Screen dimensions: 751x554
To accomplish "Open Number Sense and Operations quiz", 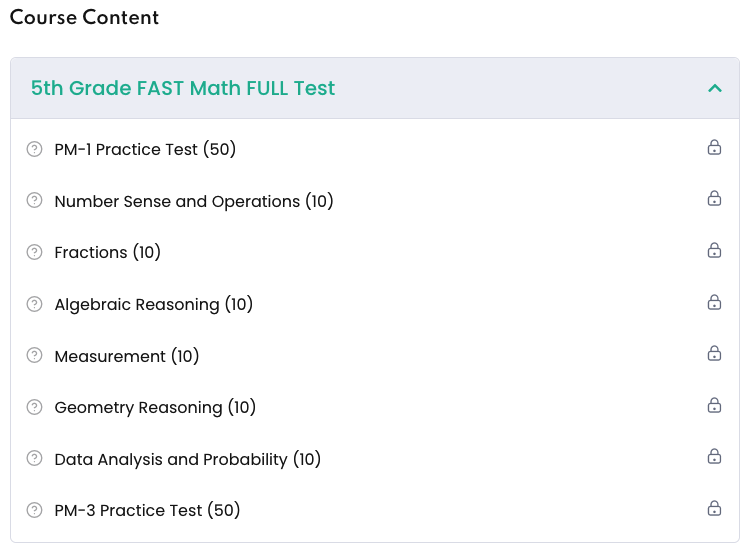I will point(194,201).
